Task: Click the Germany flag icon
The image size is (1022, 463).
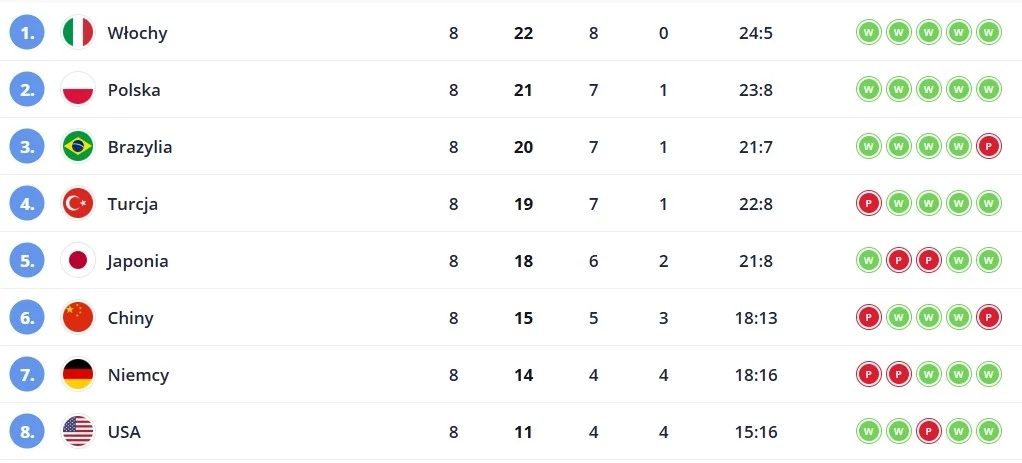Action: click(78, 375)
